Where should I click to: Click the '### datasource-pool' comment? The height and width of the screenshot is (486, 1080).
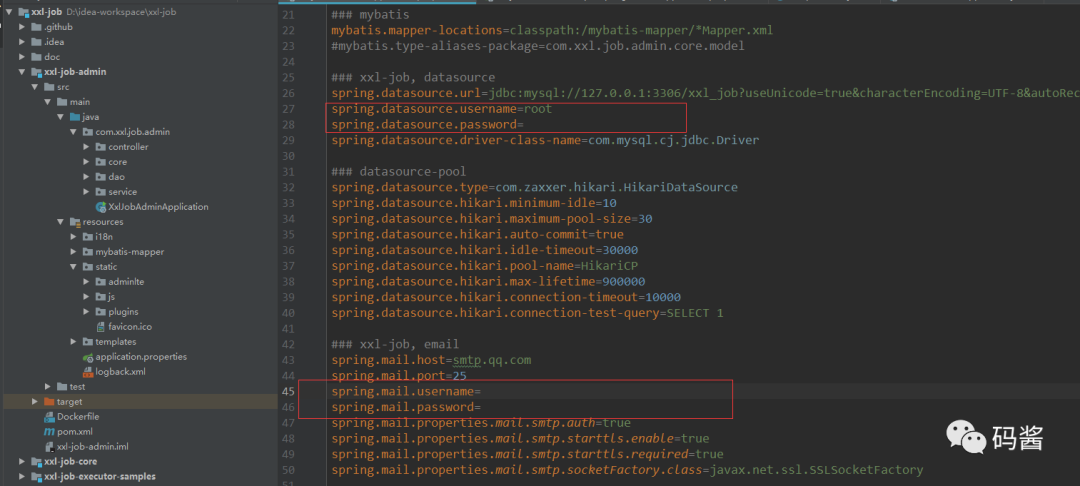tap(398, 171)
